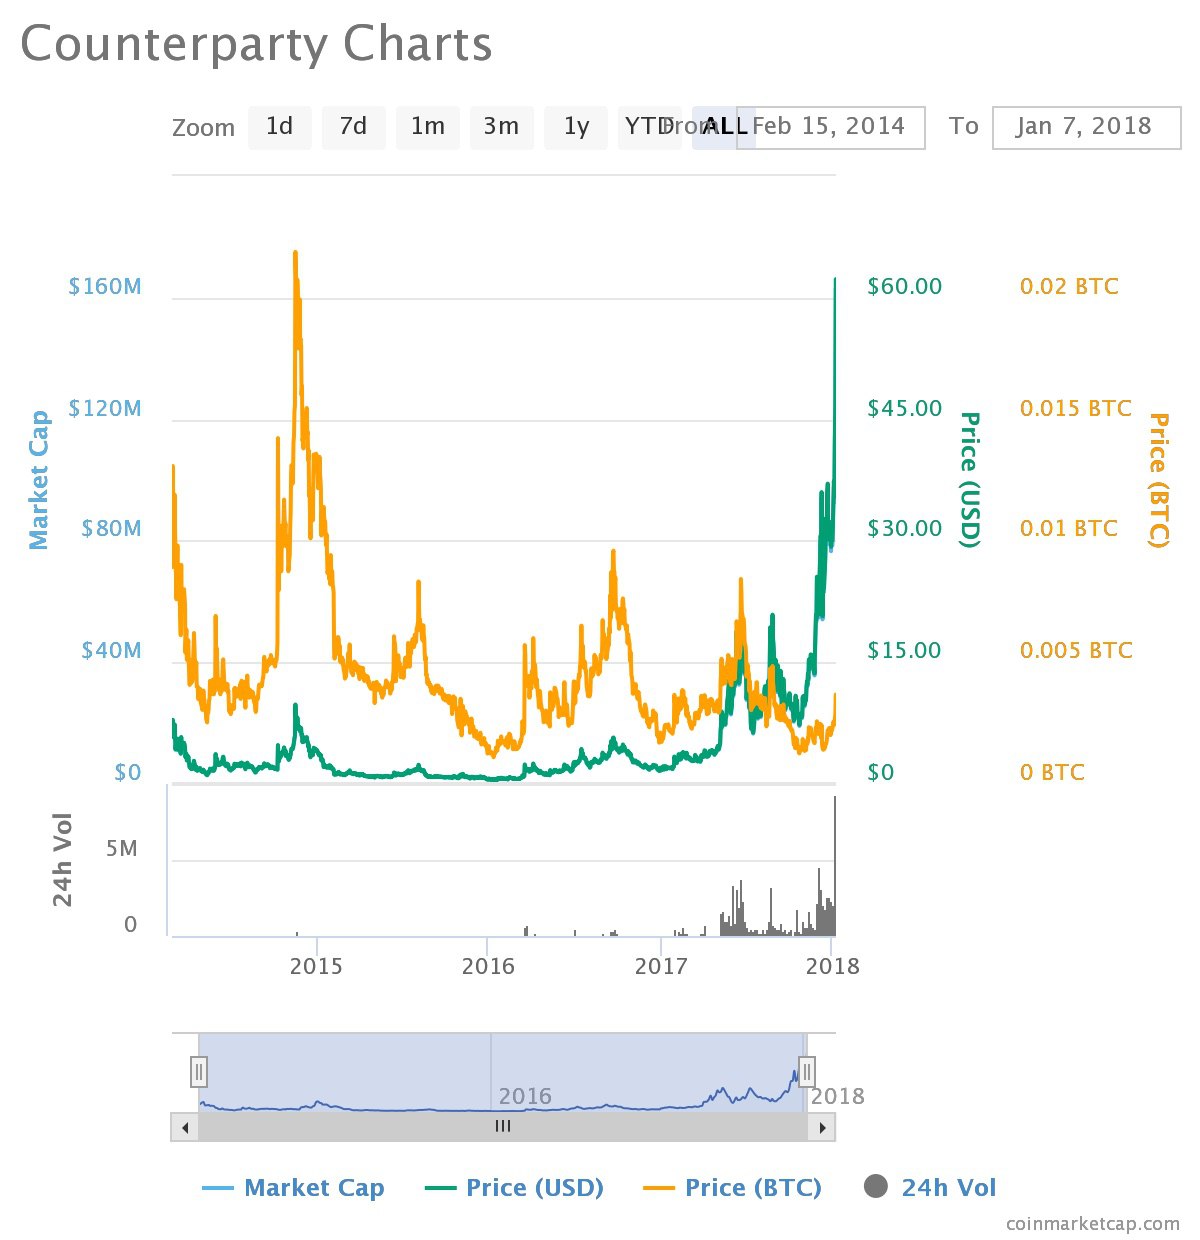
Task: Click the 0.015 BTC axis label
Action: tap(1076, 408)
